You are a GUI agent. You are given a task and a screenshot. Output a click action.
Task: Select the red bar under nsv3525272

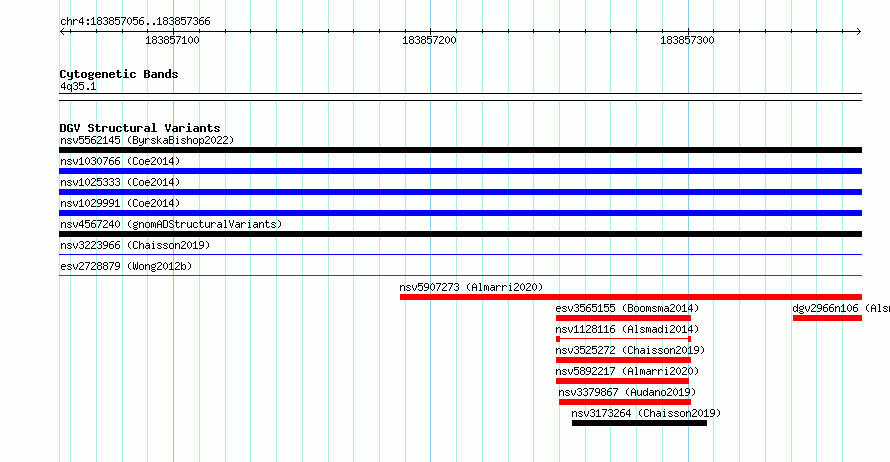pos(623,360)
